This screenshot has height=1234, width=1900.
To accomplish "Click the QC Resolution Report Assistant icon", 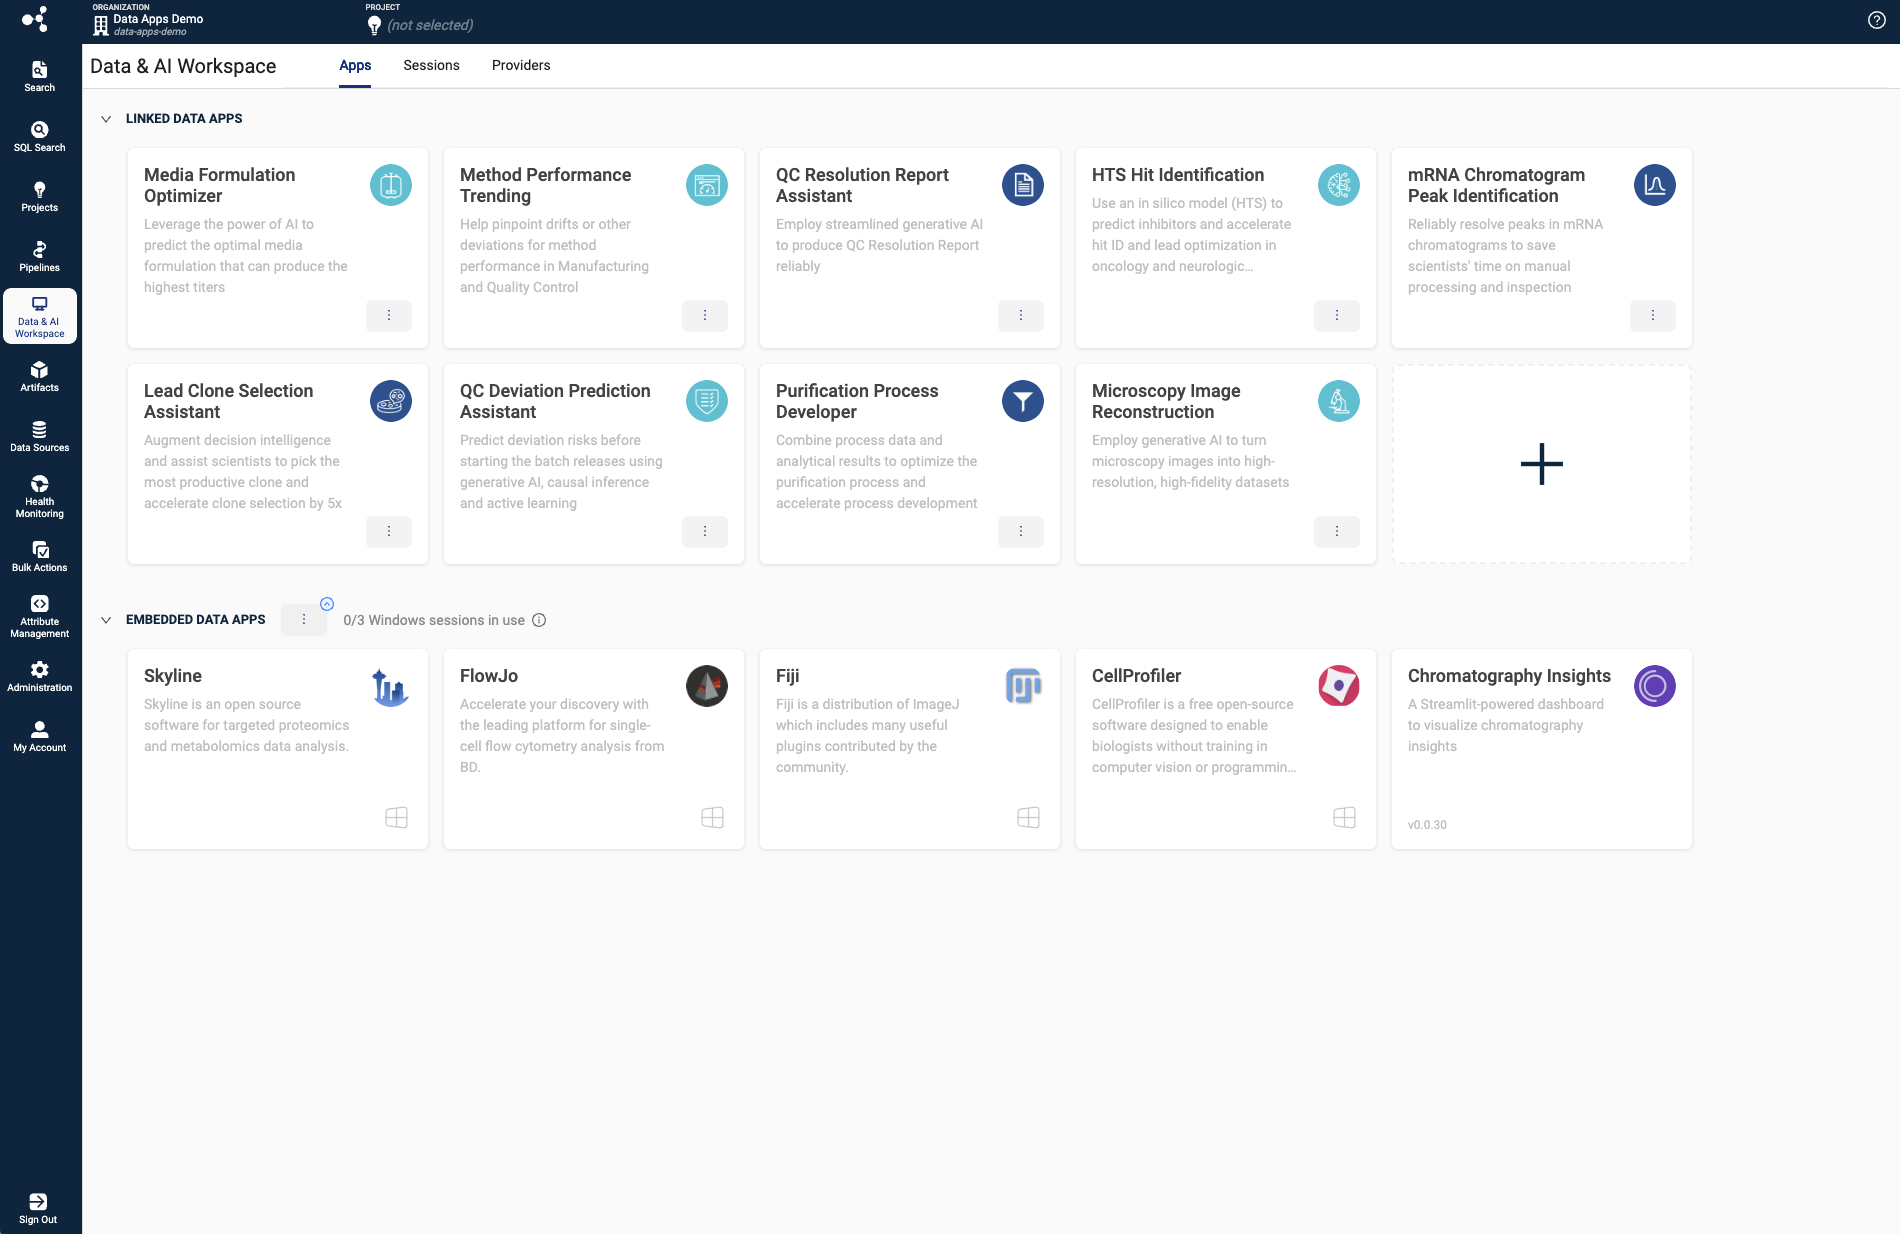I will (1023, 185).
